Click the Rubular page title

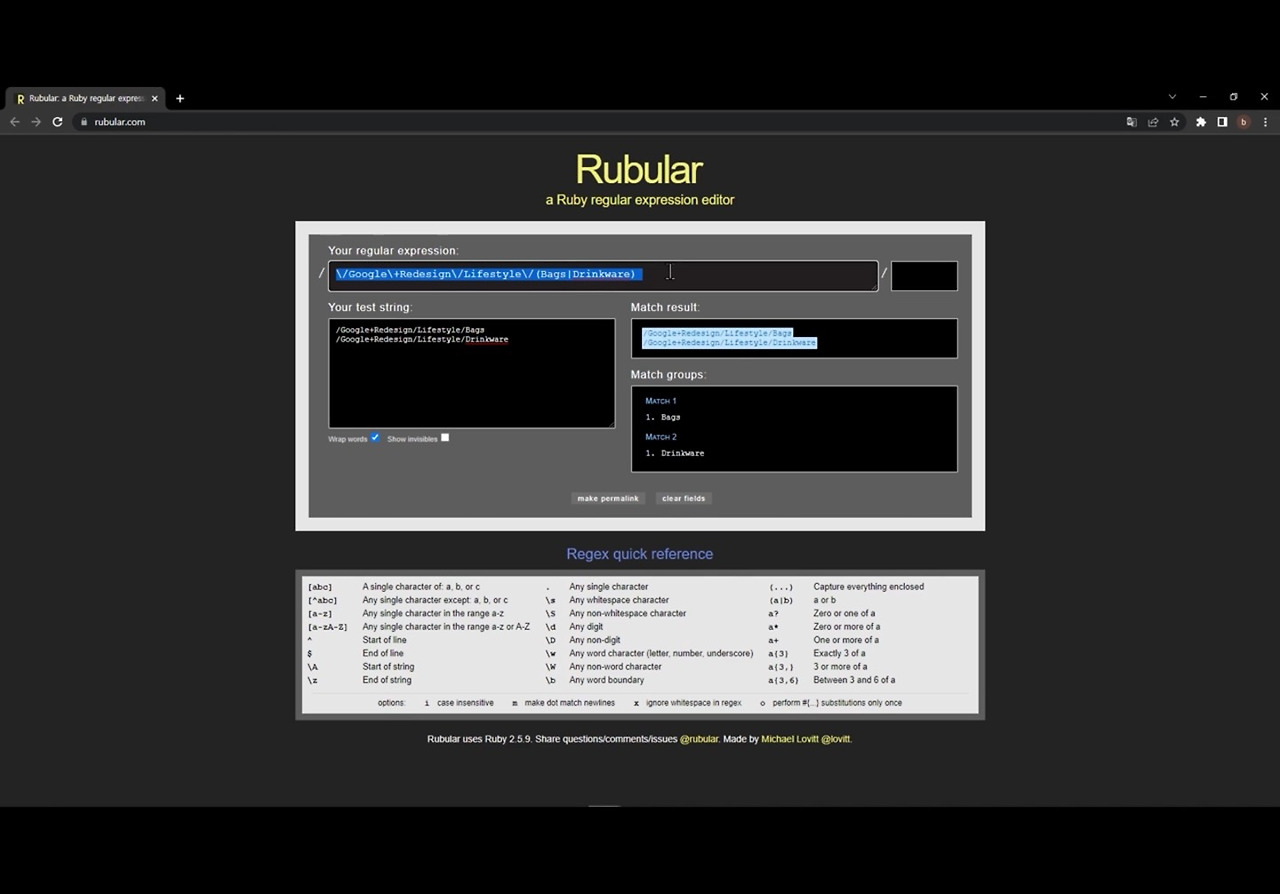tap(640, 169)
